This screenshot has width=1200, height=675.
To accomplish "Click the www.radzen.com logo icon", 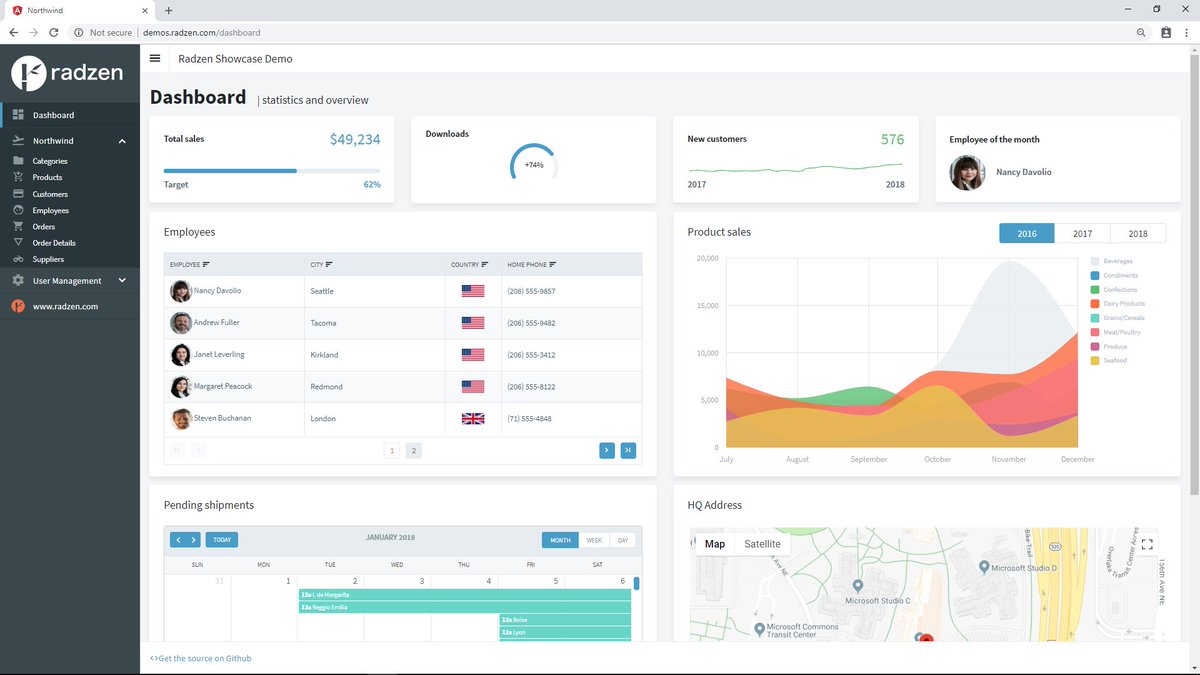I will click(18, 306).
